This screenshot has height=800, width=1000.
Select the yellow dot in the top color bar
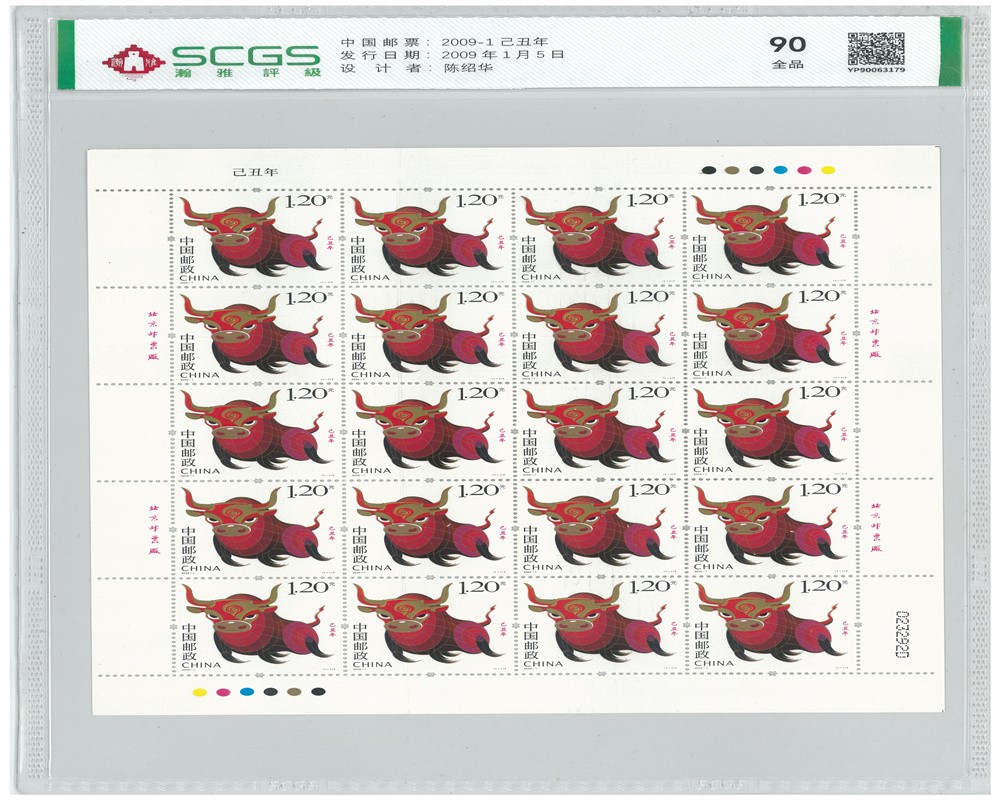coord(828,170)
